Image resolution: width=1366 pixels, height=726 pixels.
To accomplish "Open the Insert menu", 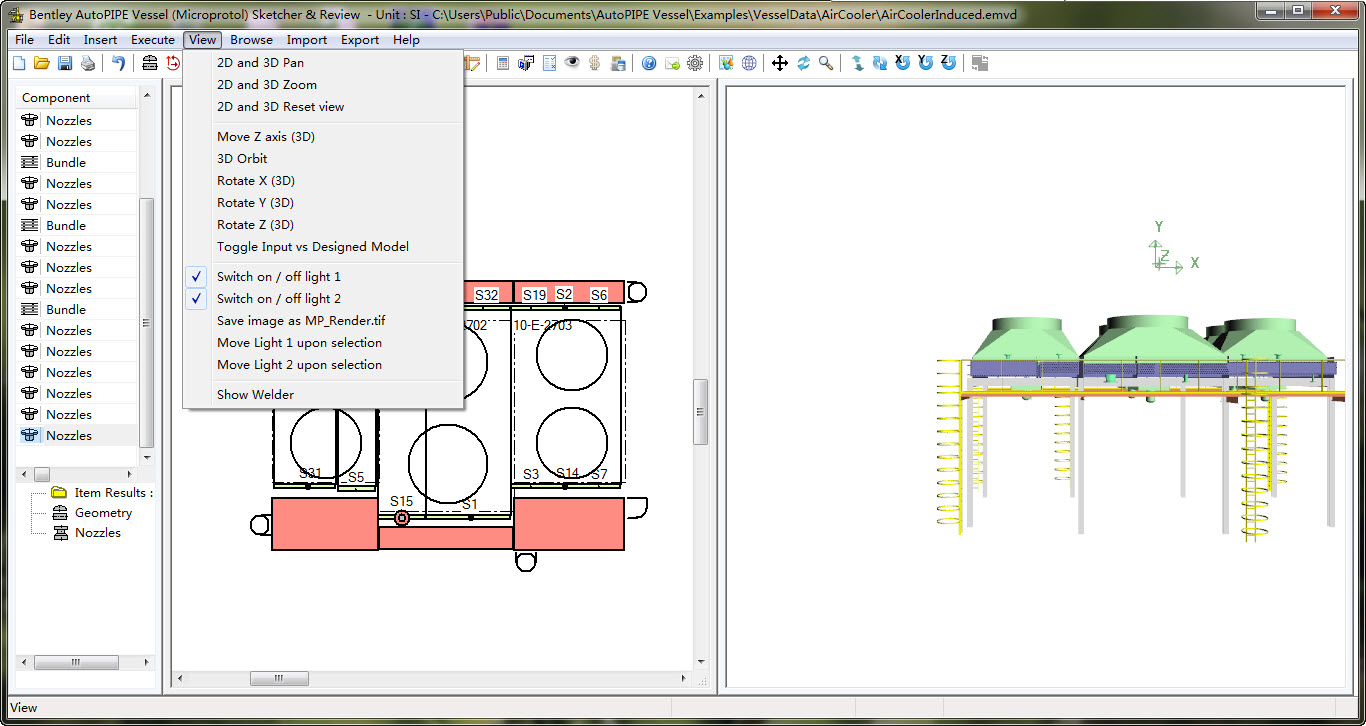I will pyautogui.click(x=100, y=40).
